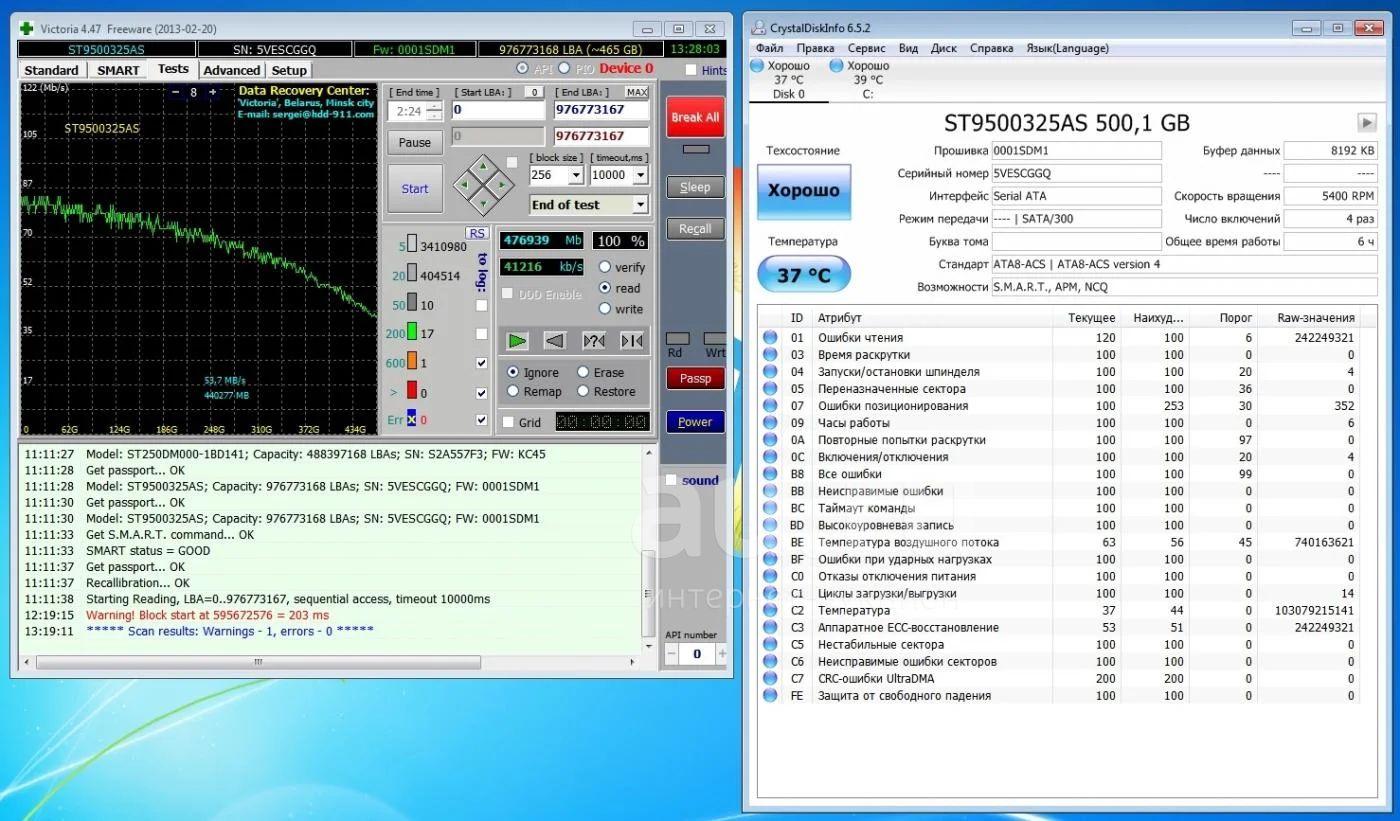Viewport: 1400px width, 821px height.
Task: Open the timeout ms dropdown
Action: click(641, 175)
